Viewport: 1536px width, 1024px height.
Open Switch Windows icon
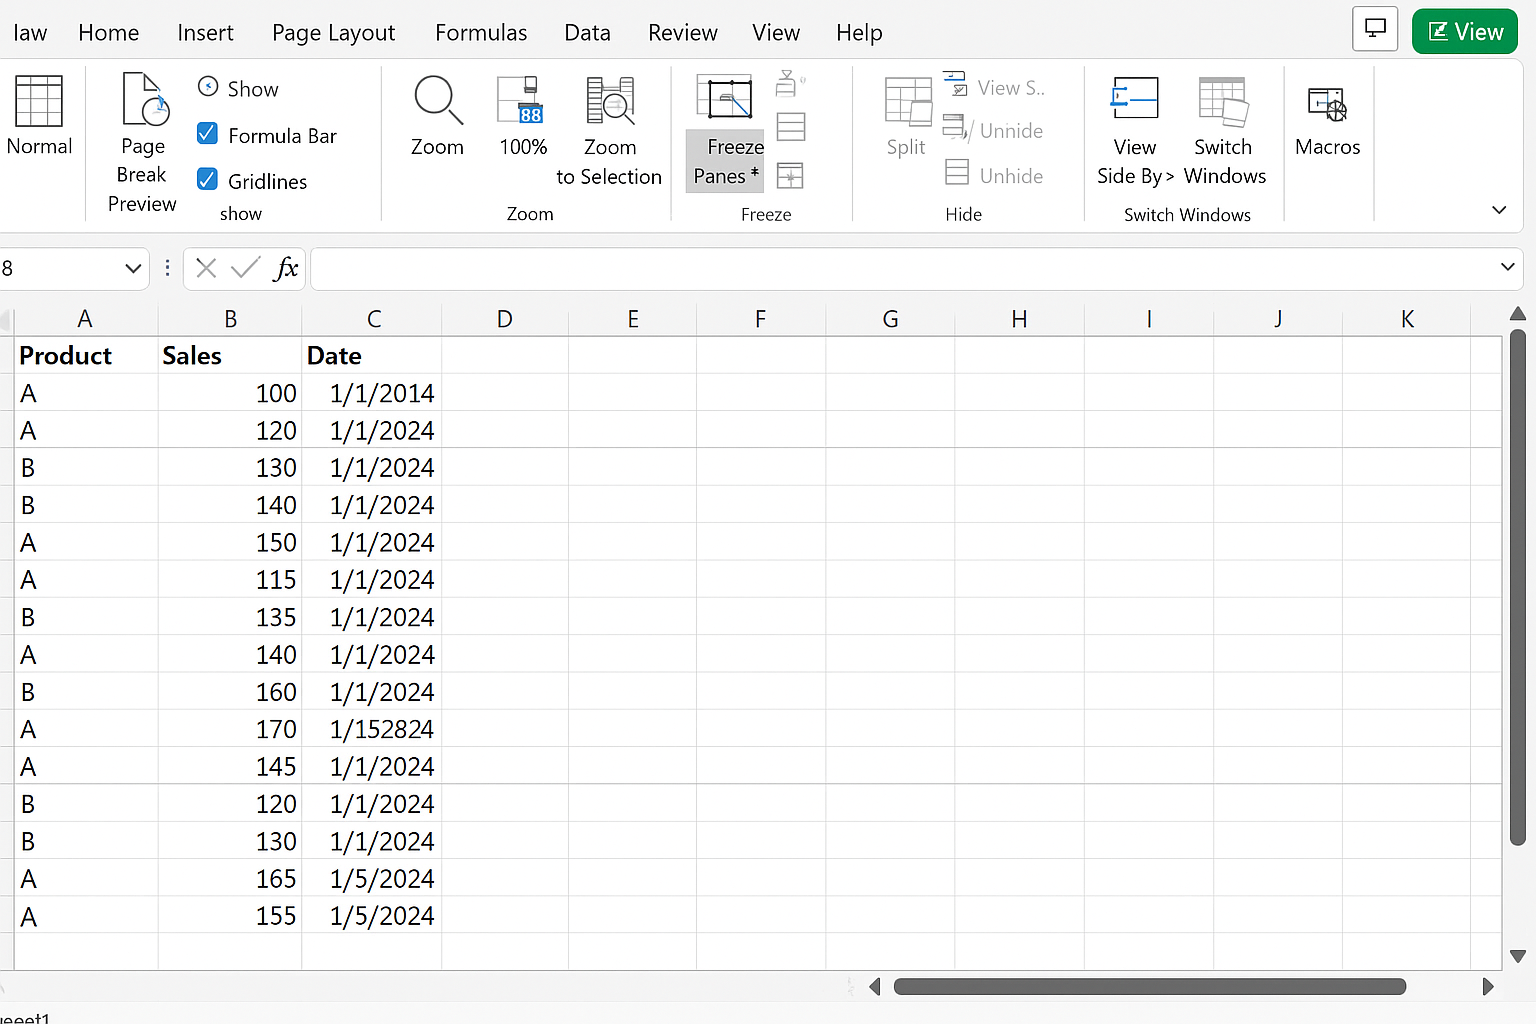pyautogui.click(x=1223, y=101)
